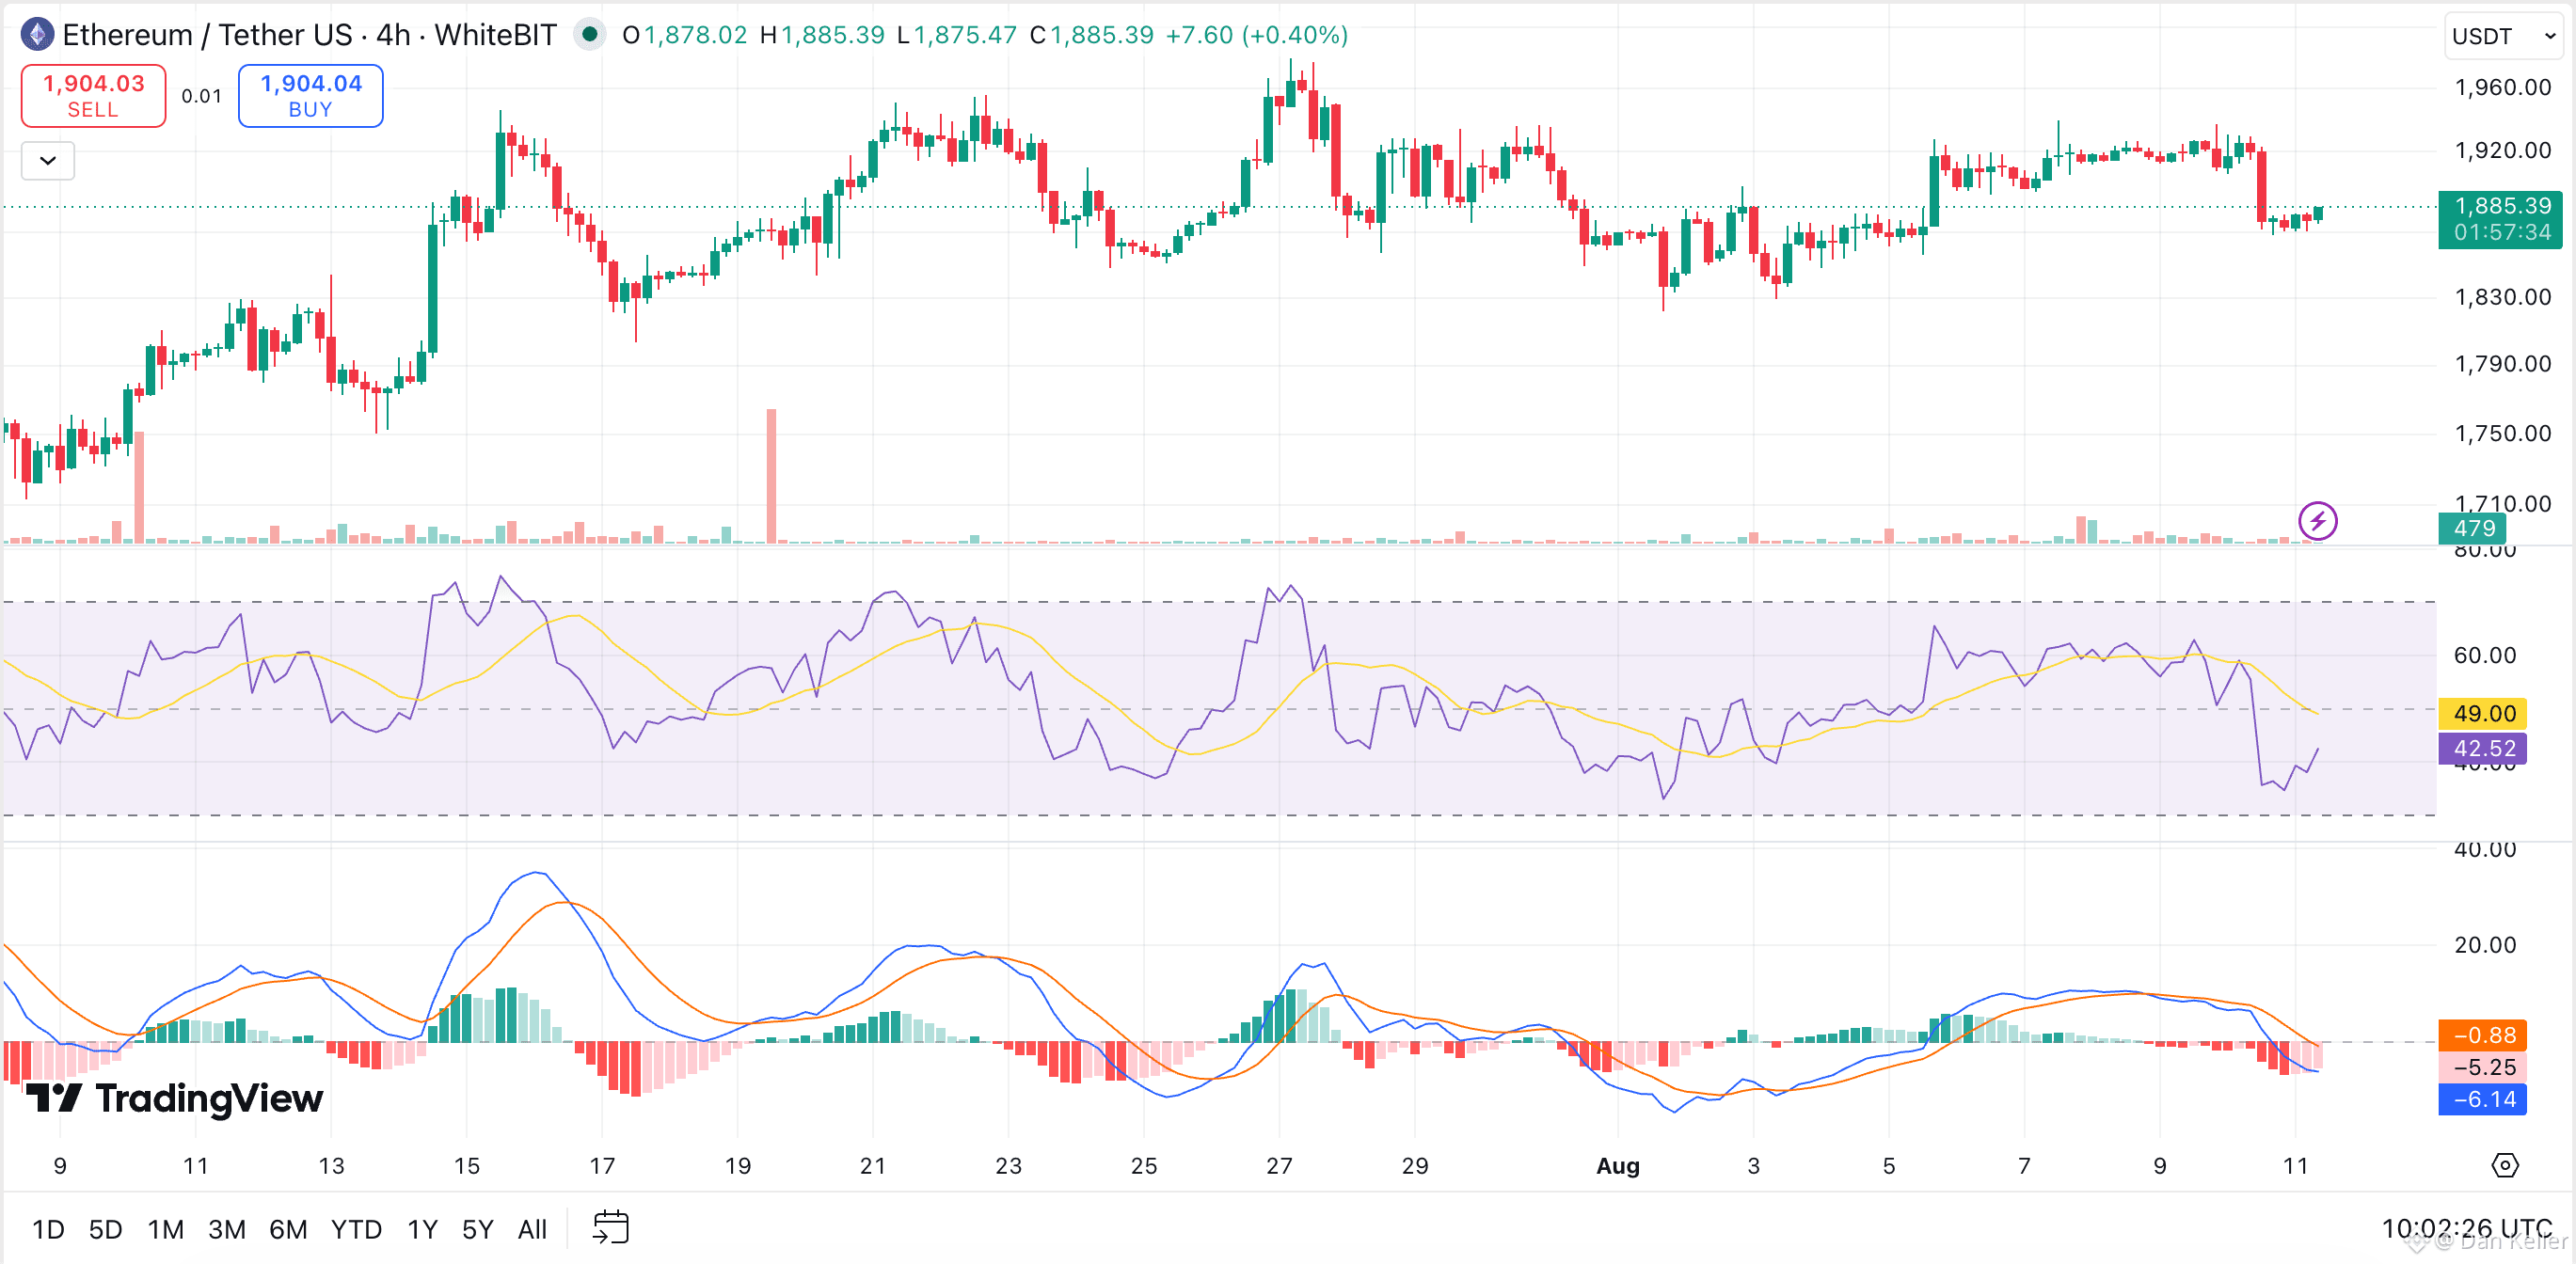Open the go-to-date calendar icon
Image resolution: width=2576 pixels, height=1264 pixels.
610,1227
